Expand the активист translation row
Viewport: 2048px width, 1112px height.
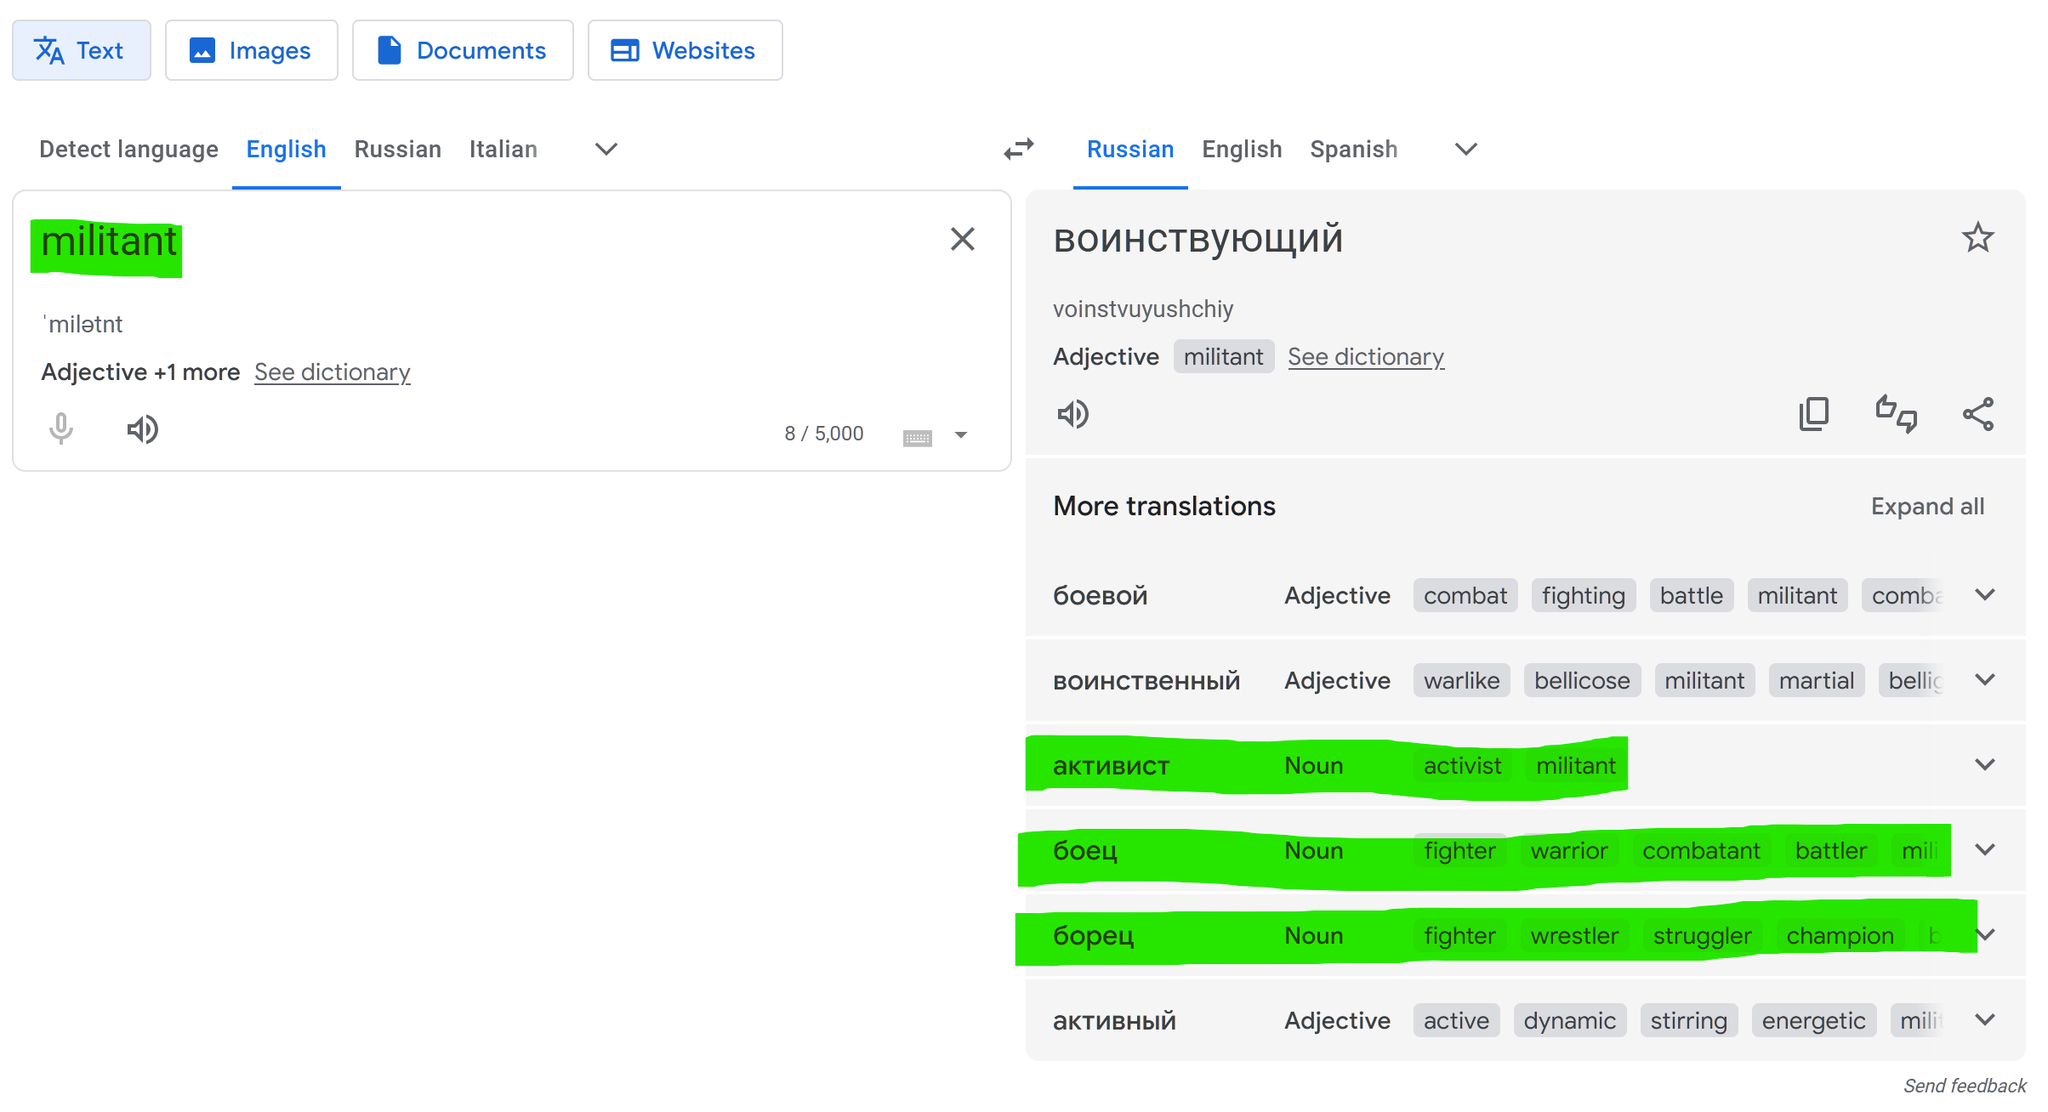(x=1985, y=765)
